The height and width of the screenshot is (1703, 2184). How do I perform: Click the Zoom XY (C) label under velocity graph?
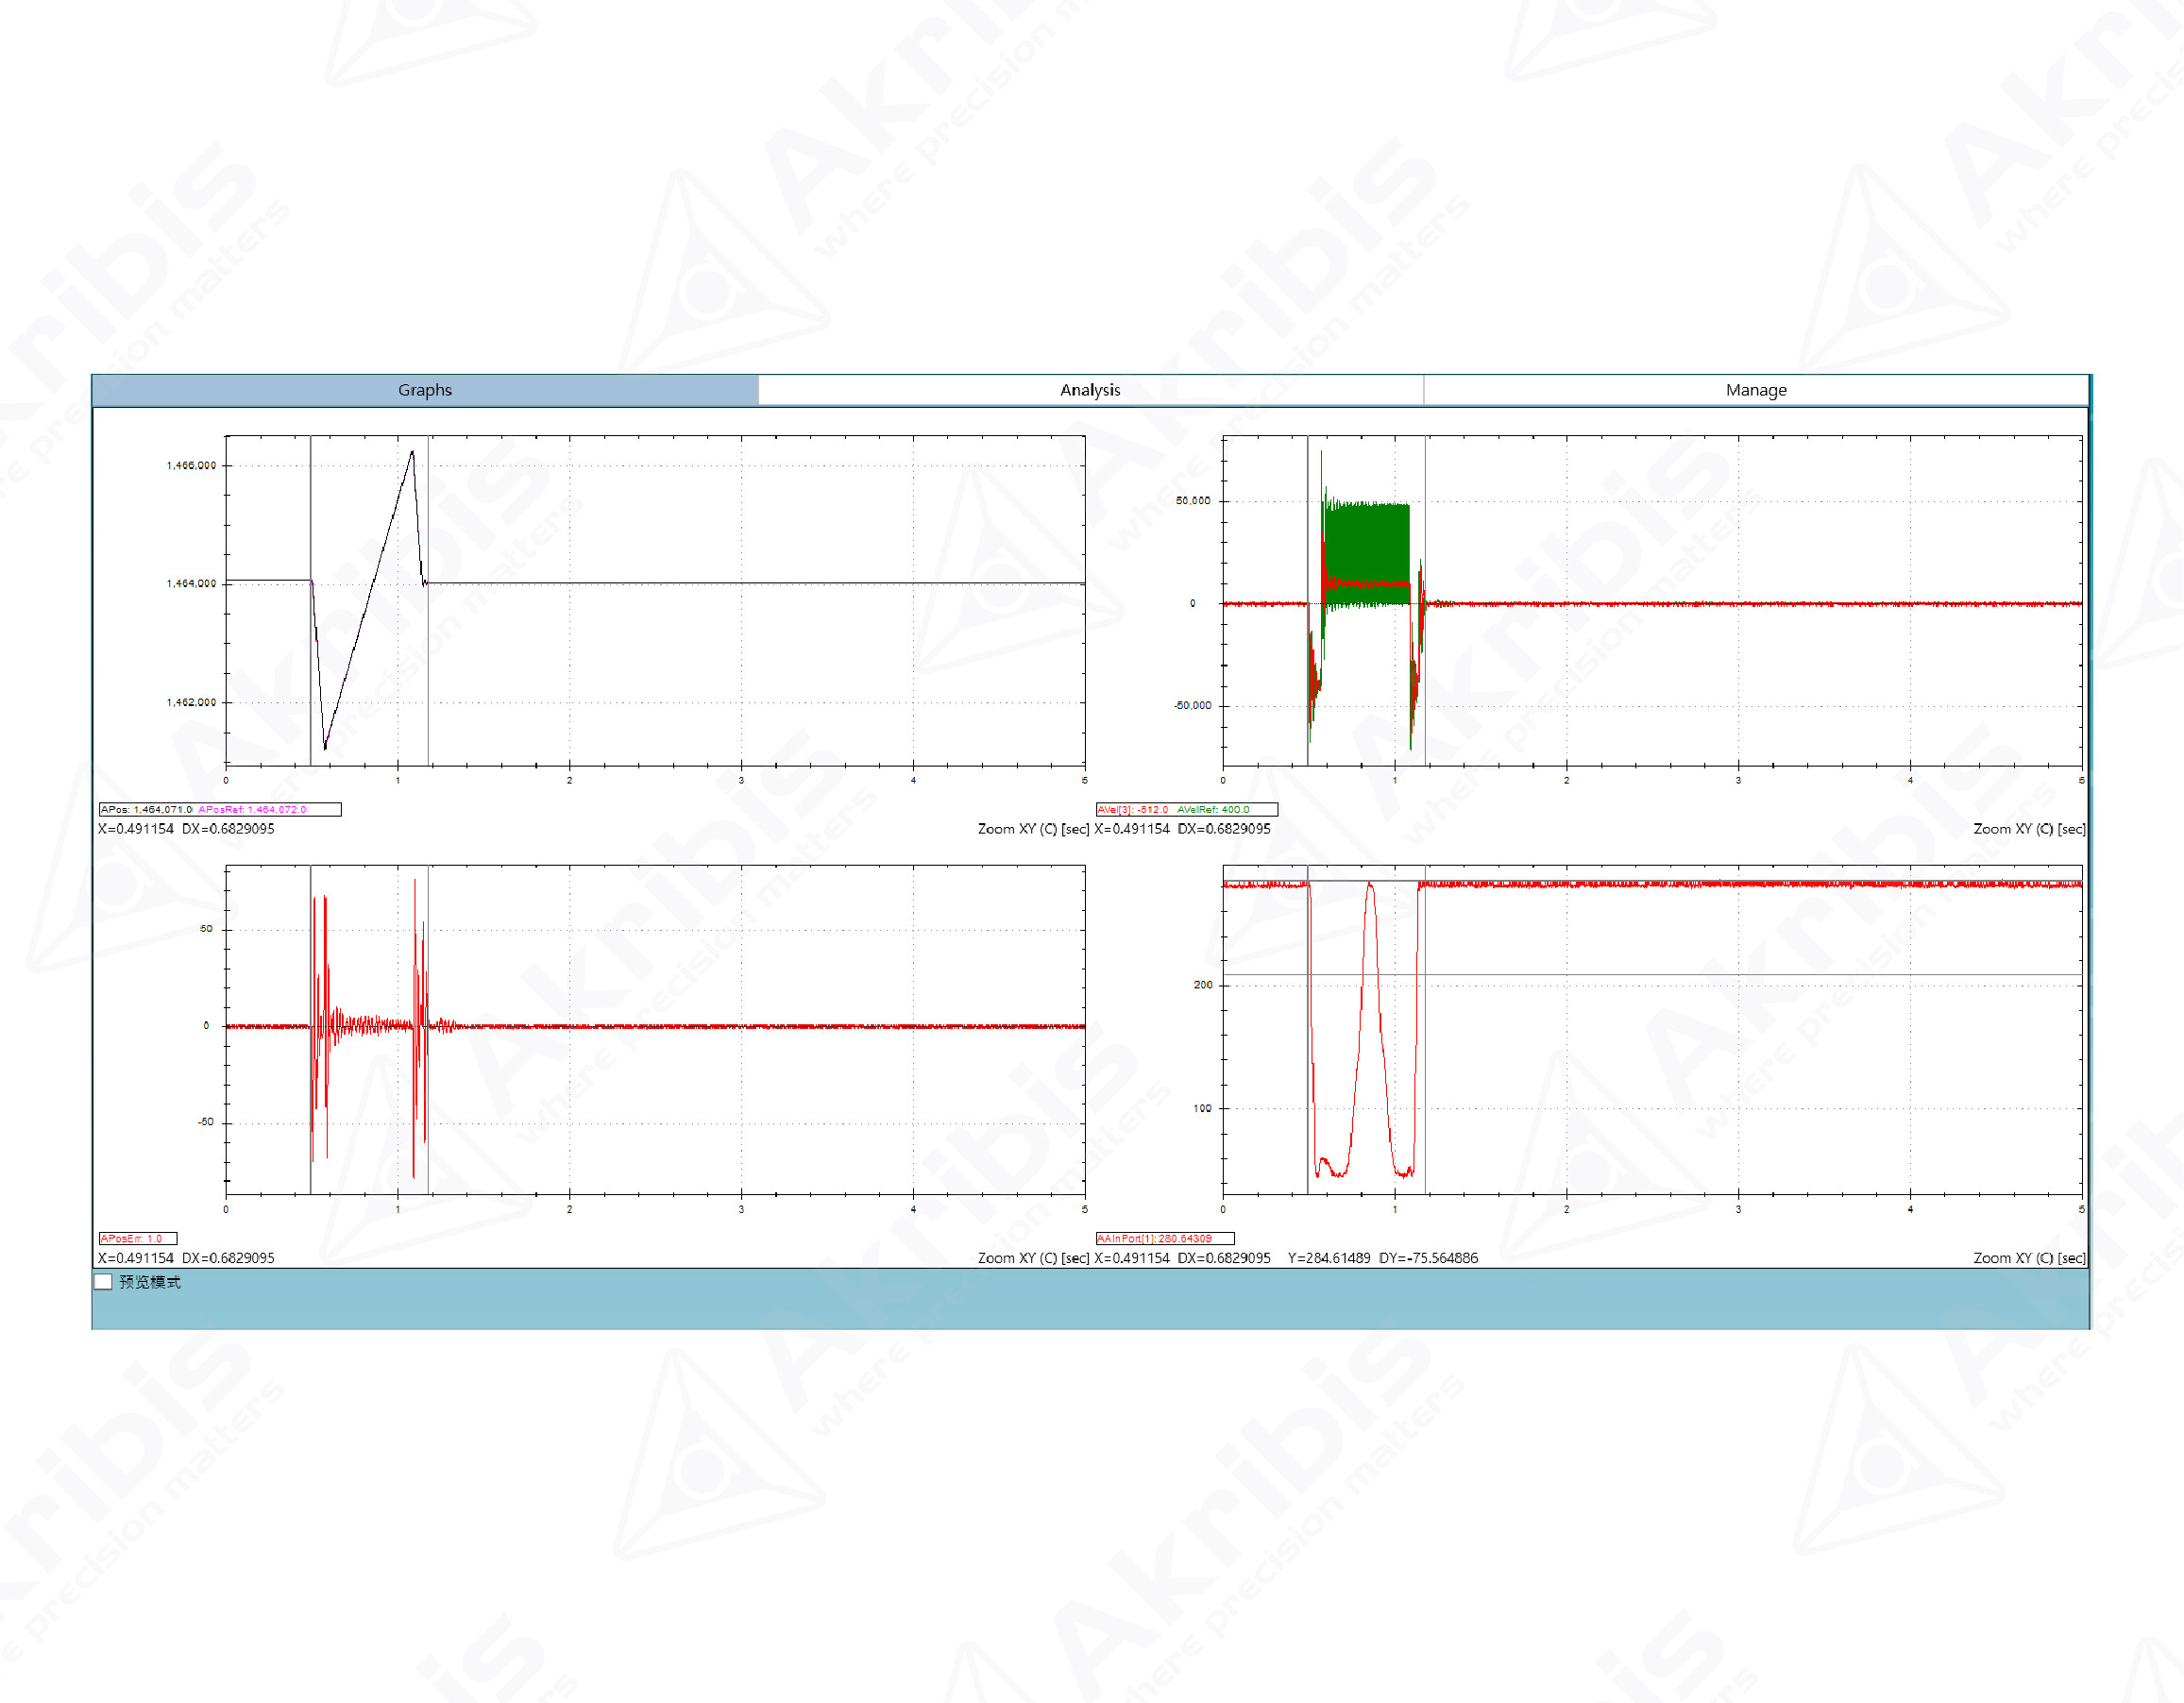point(2028,828)
